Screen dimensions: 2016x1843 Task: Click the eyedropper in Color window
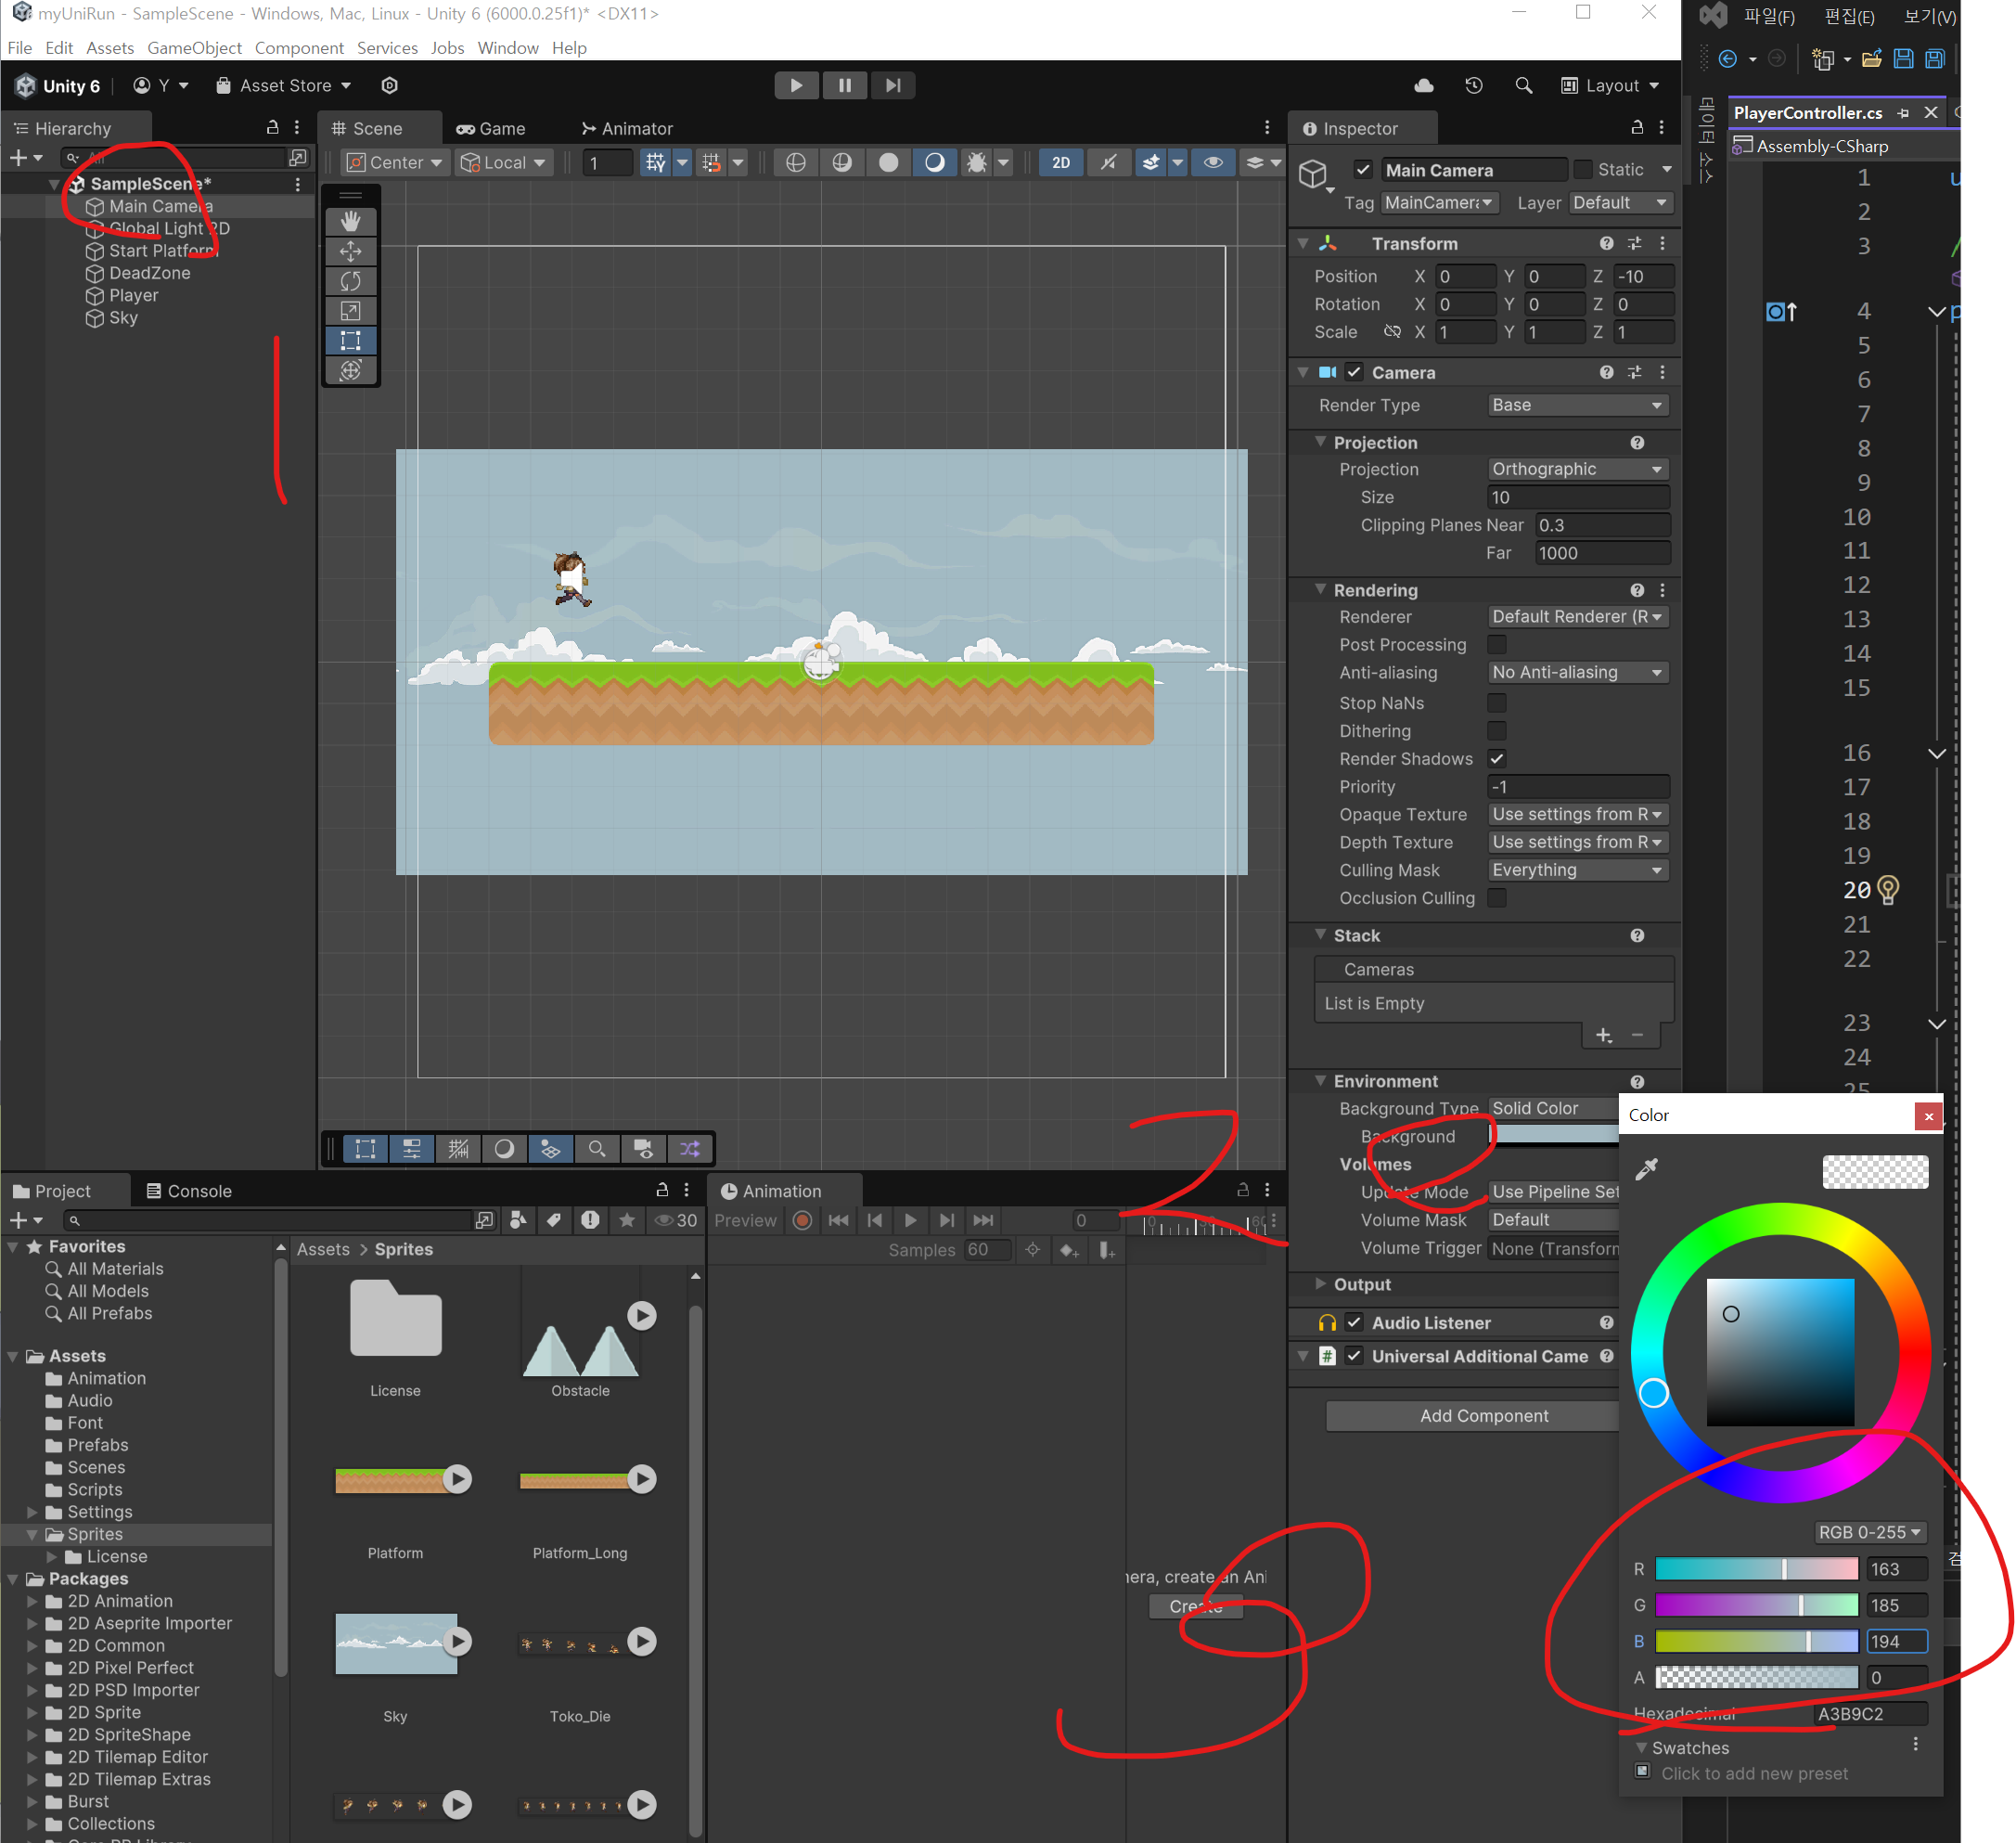tap(1646, 1168)
